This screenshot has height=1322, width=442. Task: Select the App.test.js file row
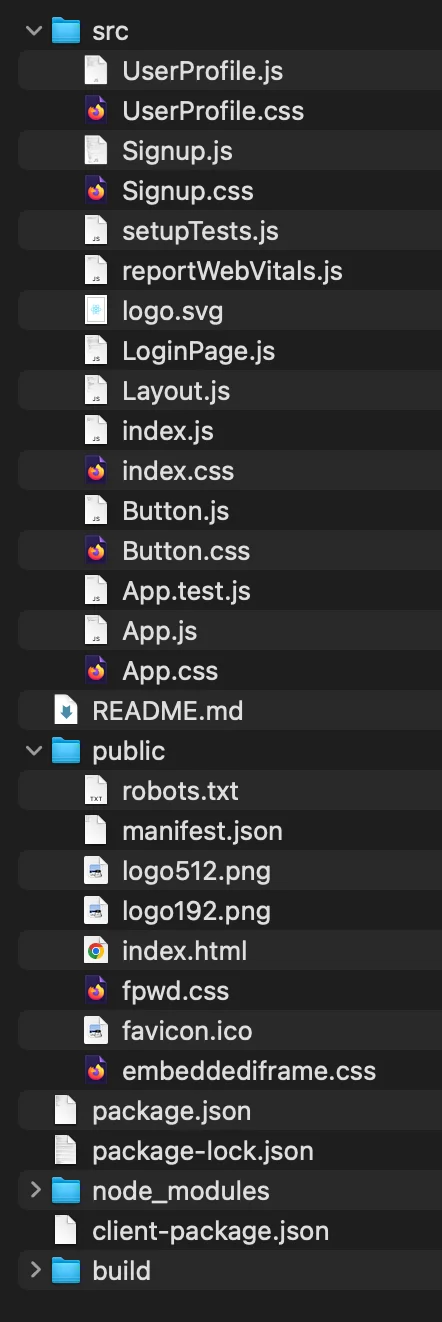[229, 591]
